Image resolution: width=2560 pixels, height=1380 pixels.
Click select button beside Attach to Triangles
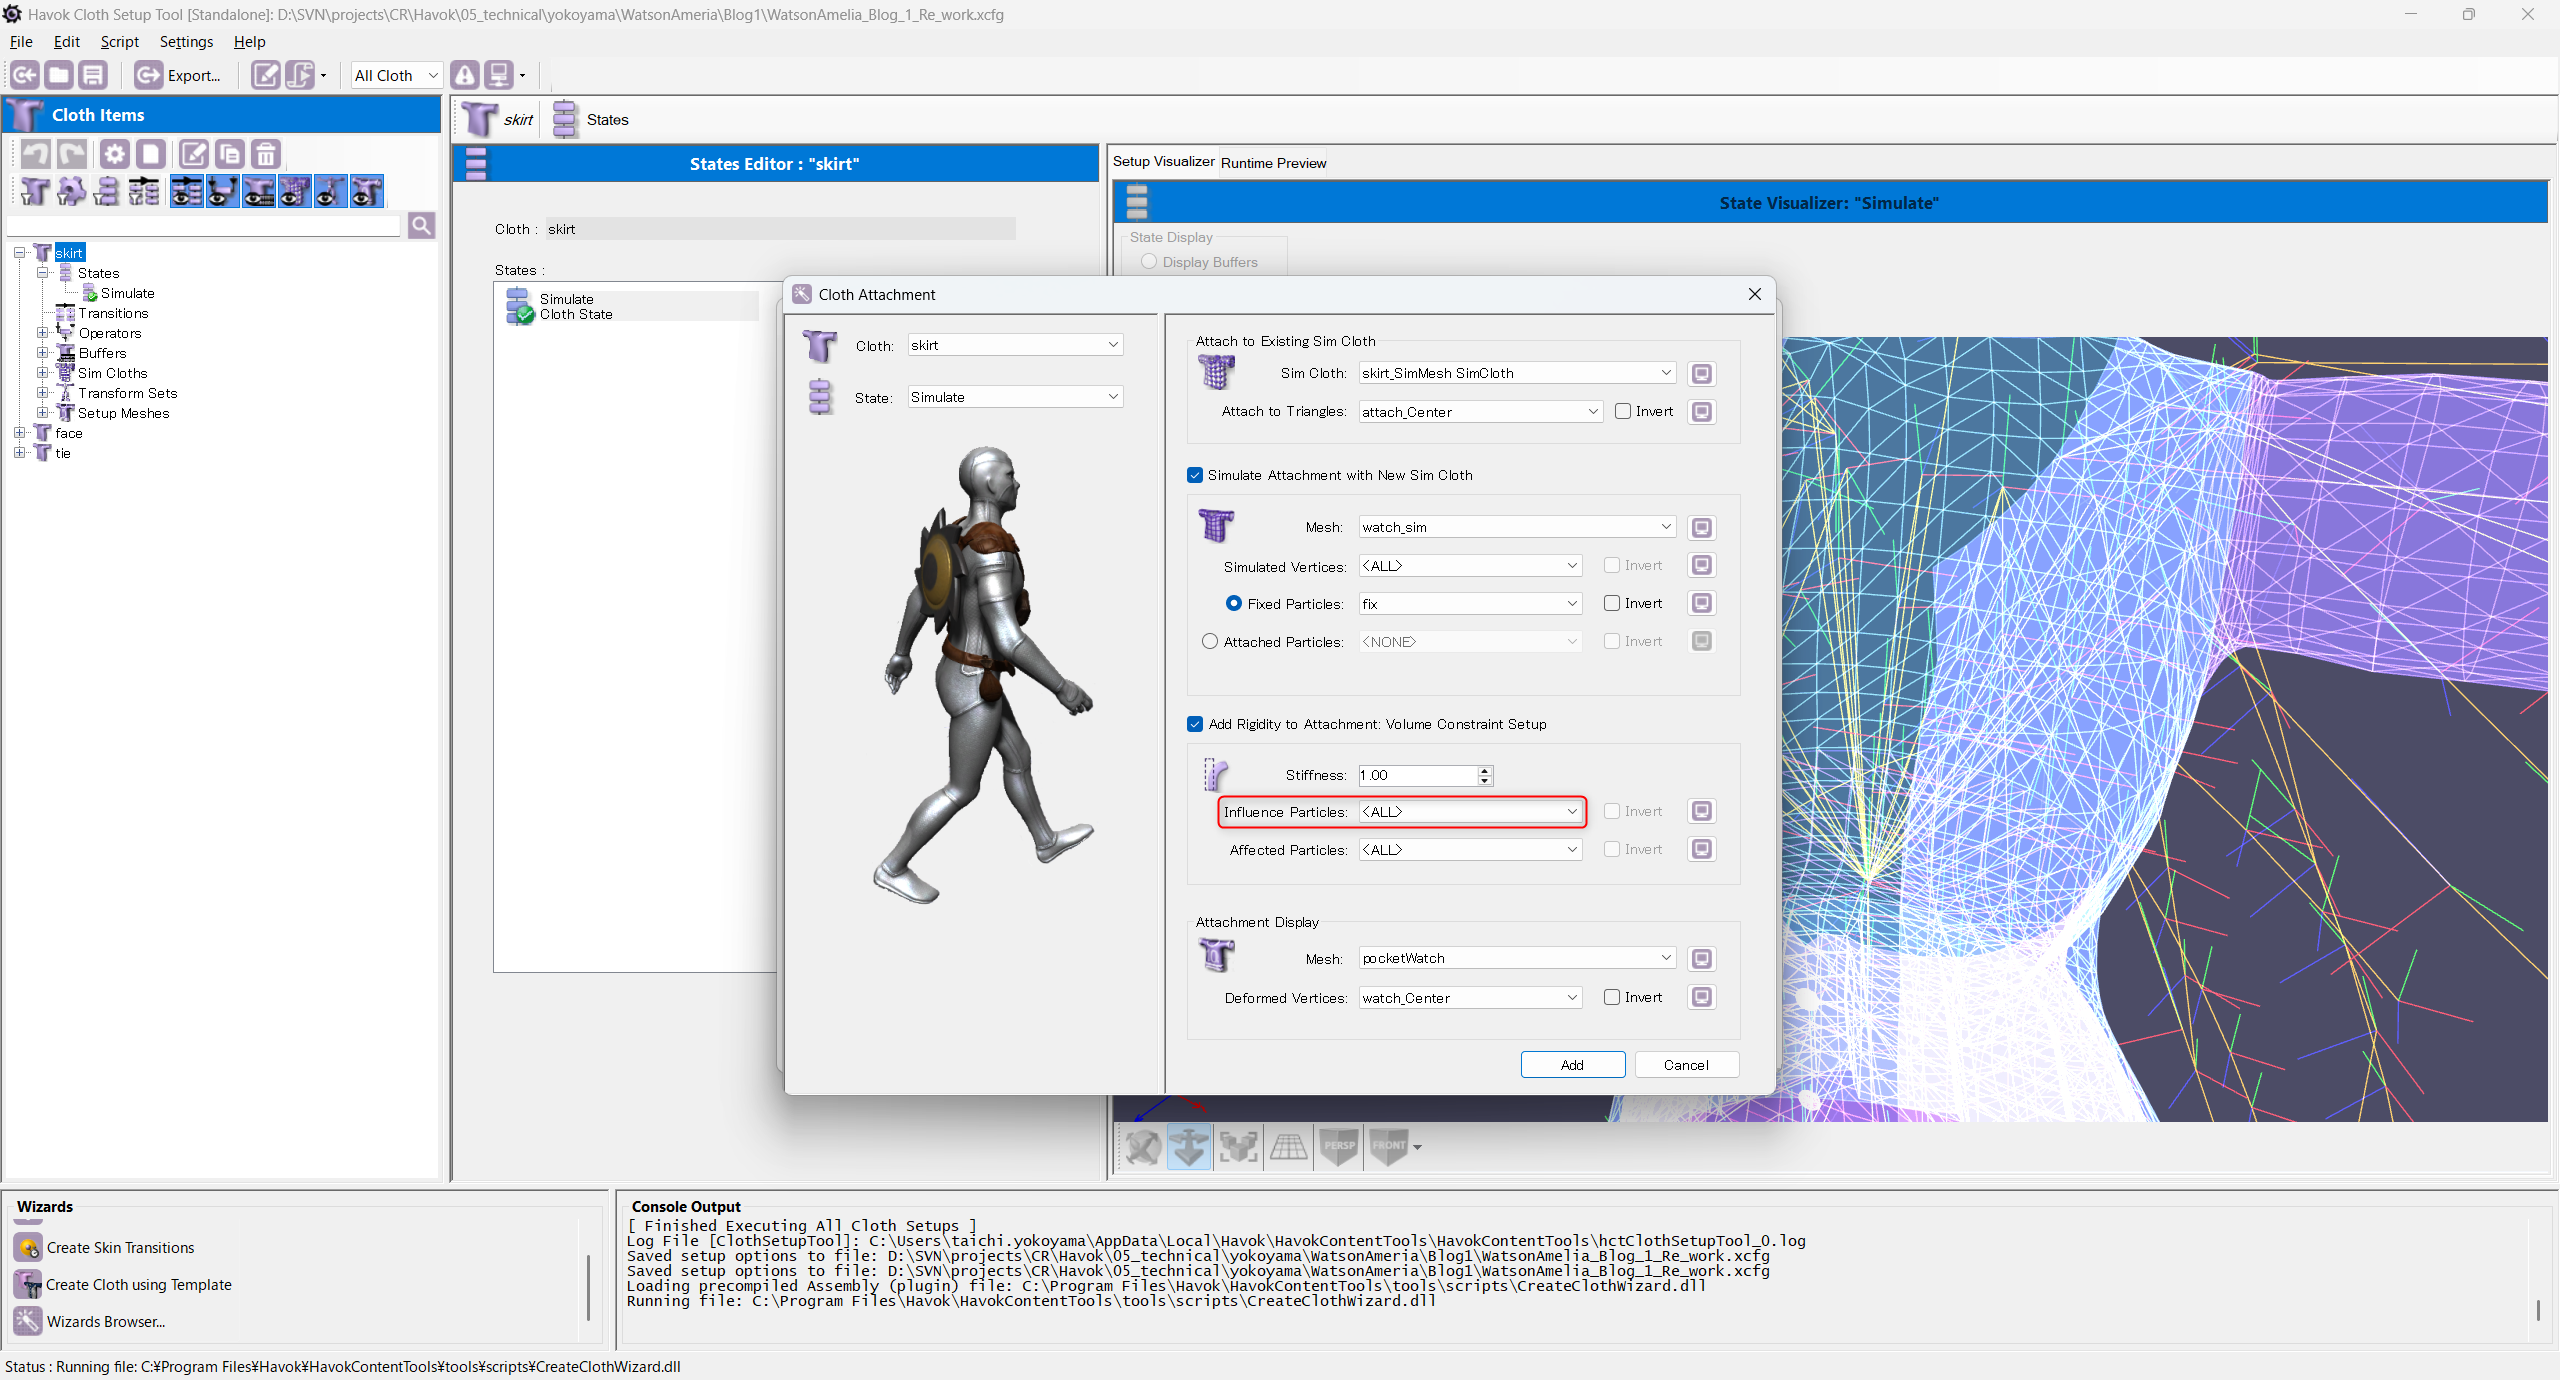(1702, 412)
